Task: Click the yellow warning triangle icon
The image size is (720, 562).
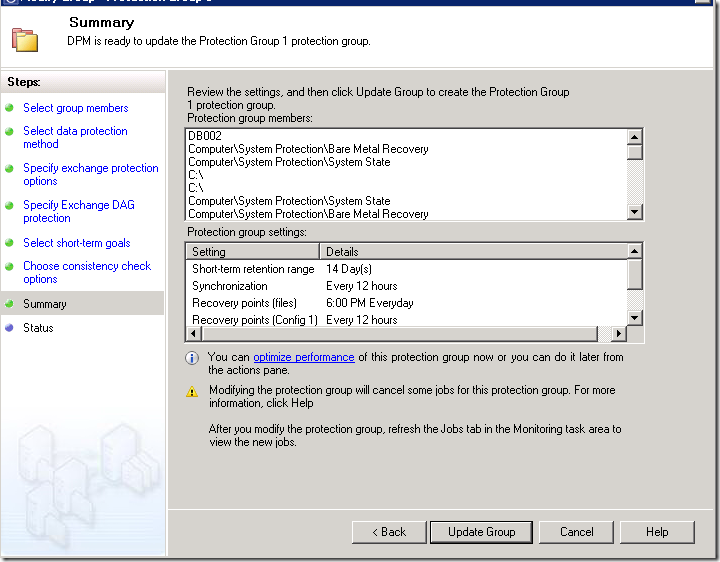Action: pos(192,391)
